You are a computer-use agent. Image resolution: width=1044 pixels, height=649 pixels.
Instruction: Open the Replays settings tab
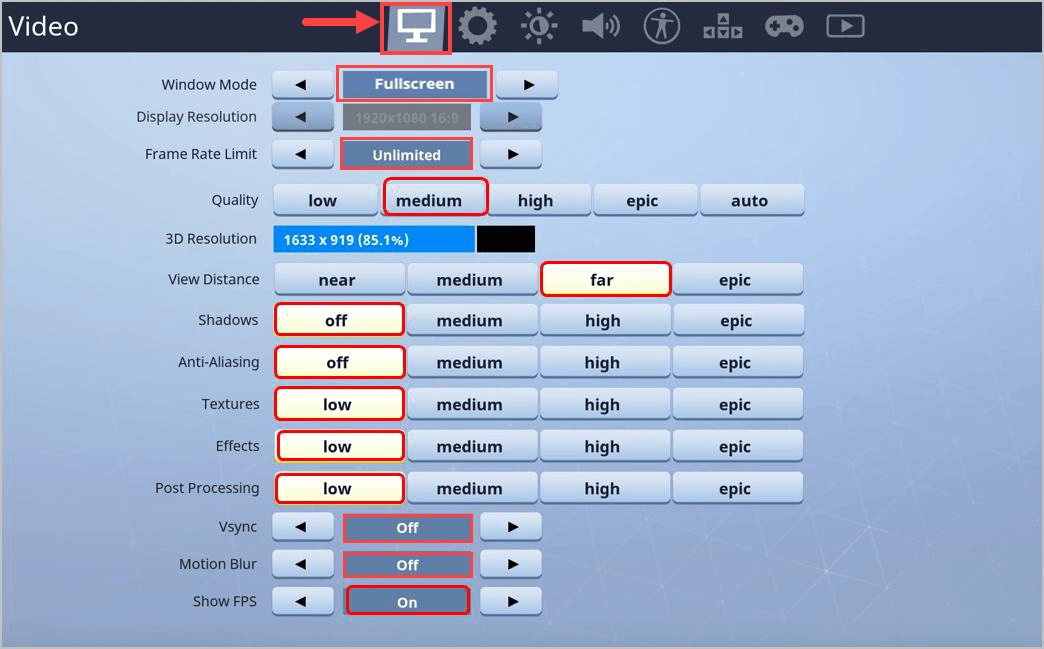(x=844, y=27)
